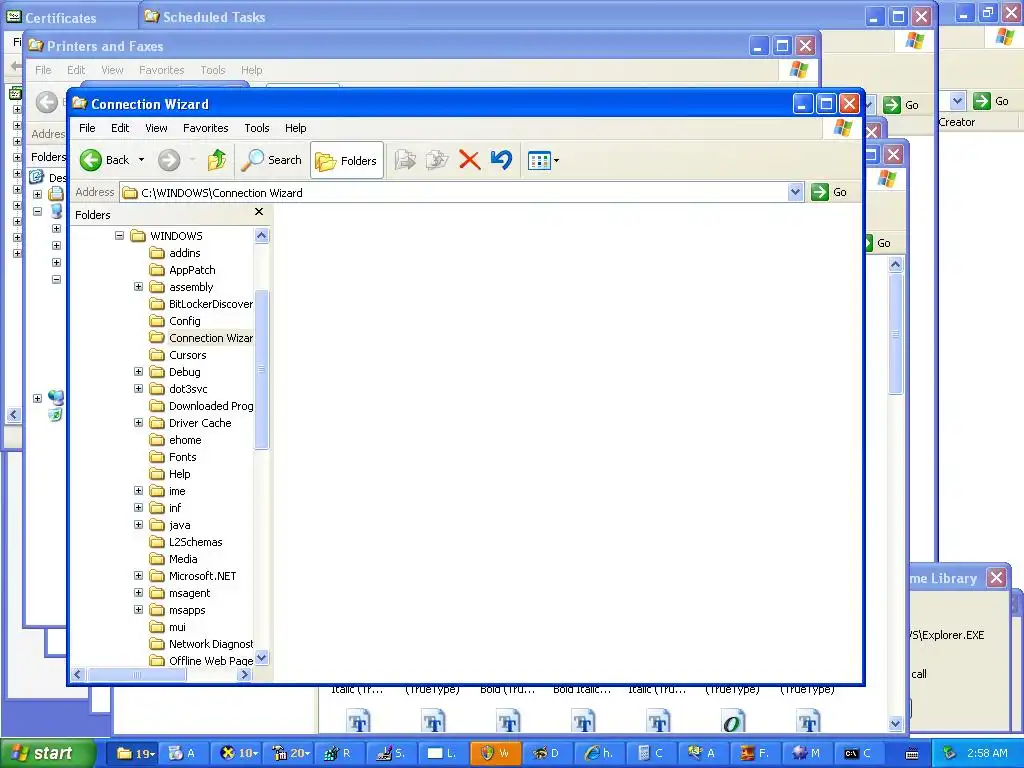Select the Cursors folder in tree
This screenshot has height=768, width=1024.
click(187, 355)
